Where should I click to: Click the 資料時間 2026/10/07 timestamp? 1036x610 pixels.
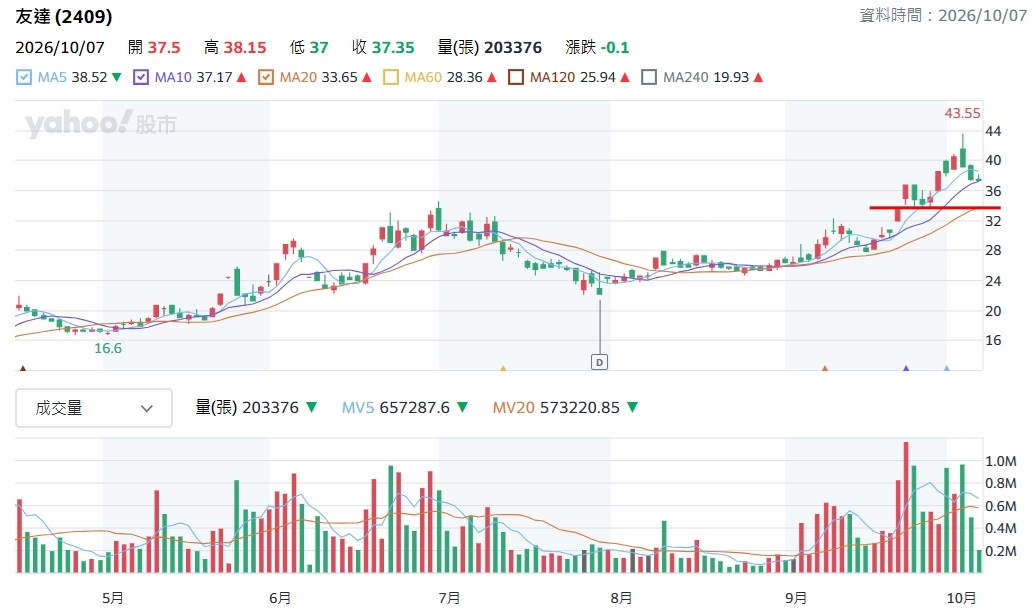[943, 15]
